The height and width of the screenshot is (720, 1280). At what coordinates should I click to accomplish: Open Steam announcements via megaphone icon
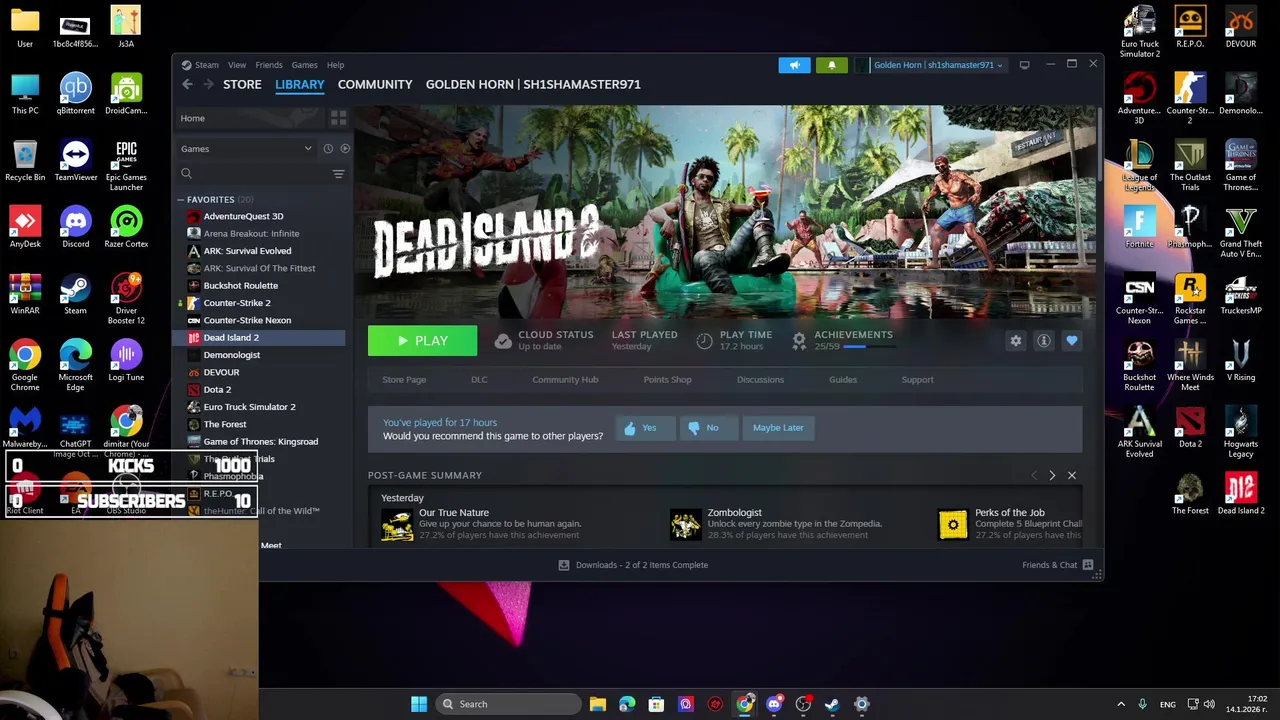(x=794, y=65)
